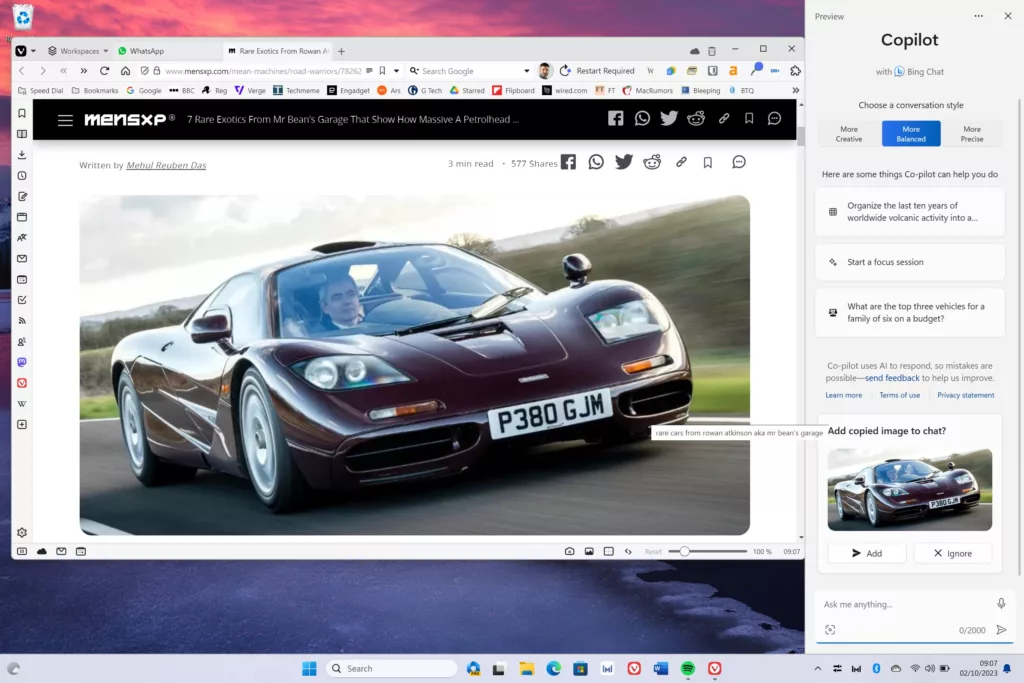This screenshot has height=683, width=1024.
Task: Open Vivaldi settings gear
Action: (22, 532)
